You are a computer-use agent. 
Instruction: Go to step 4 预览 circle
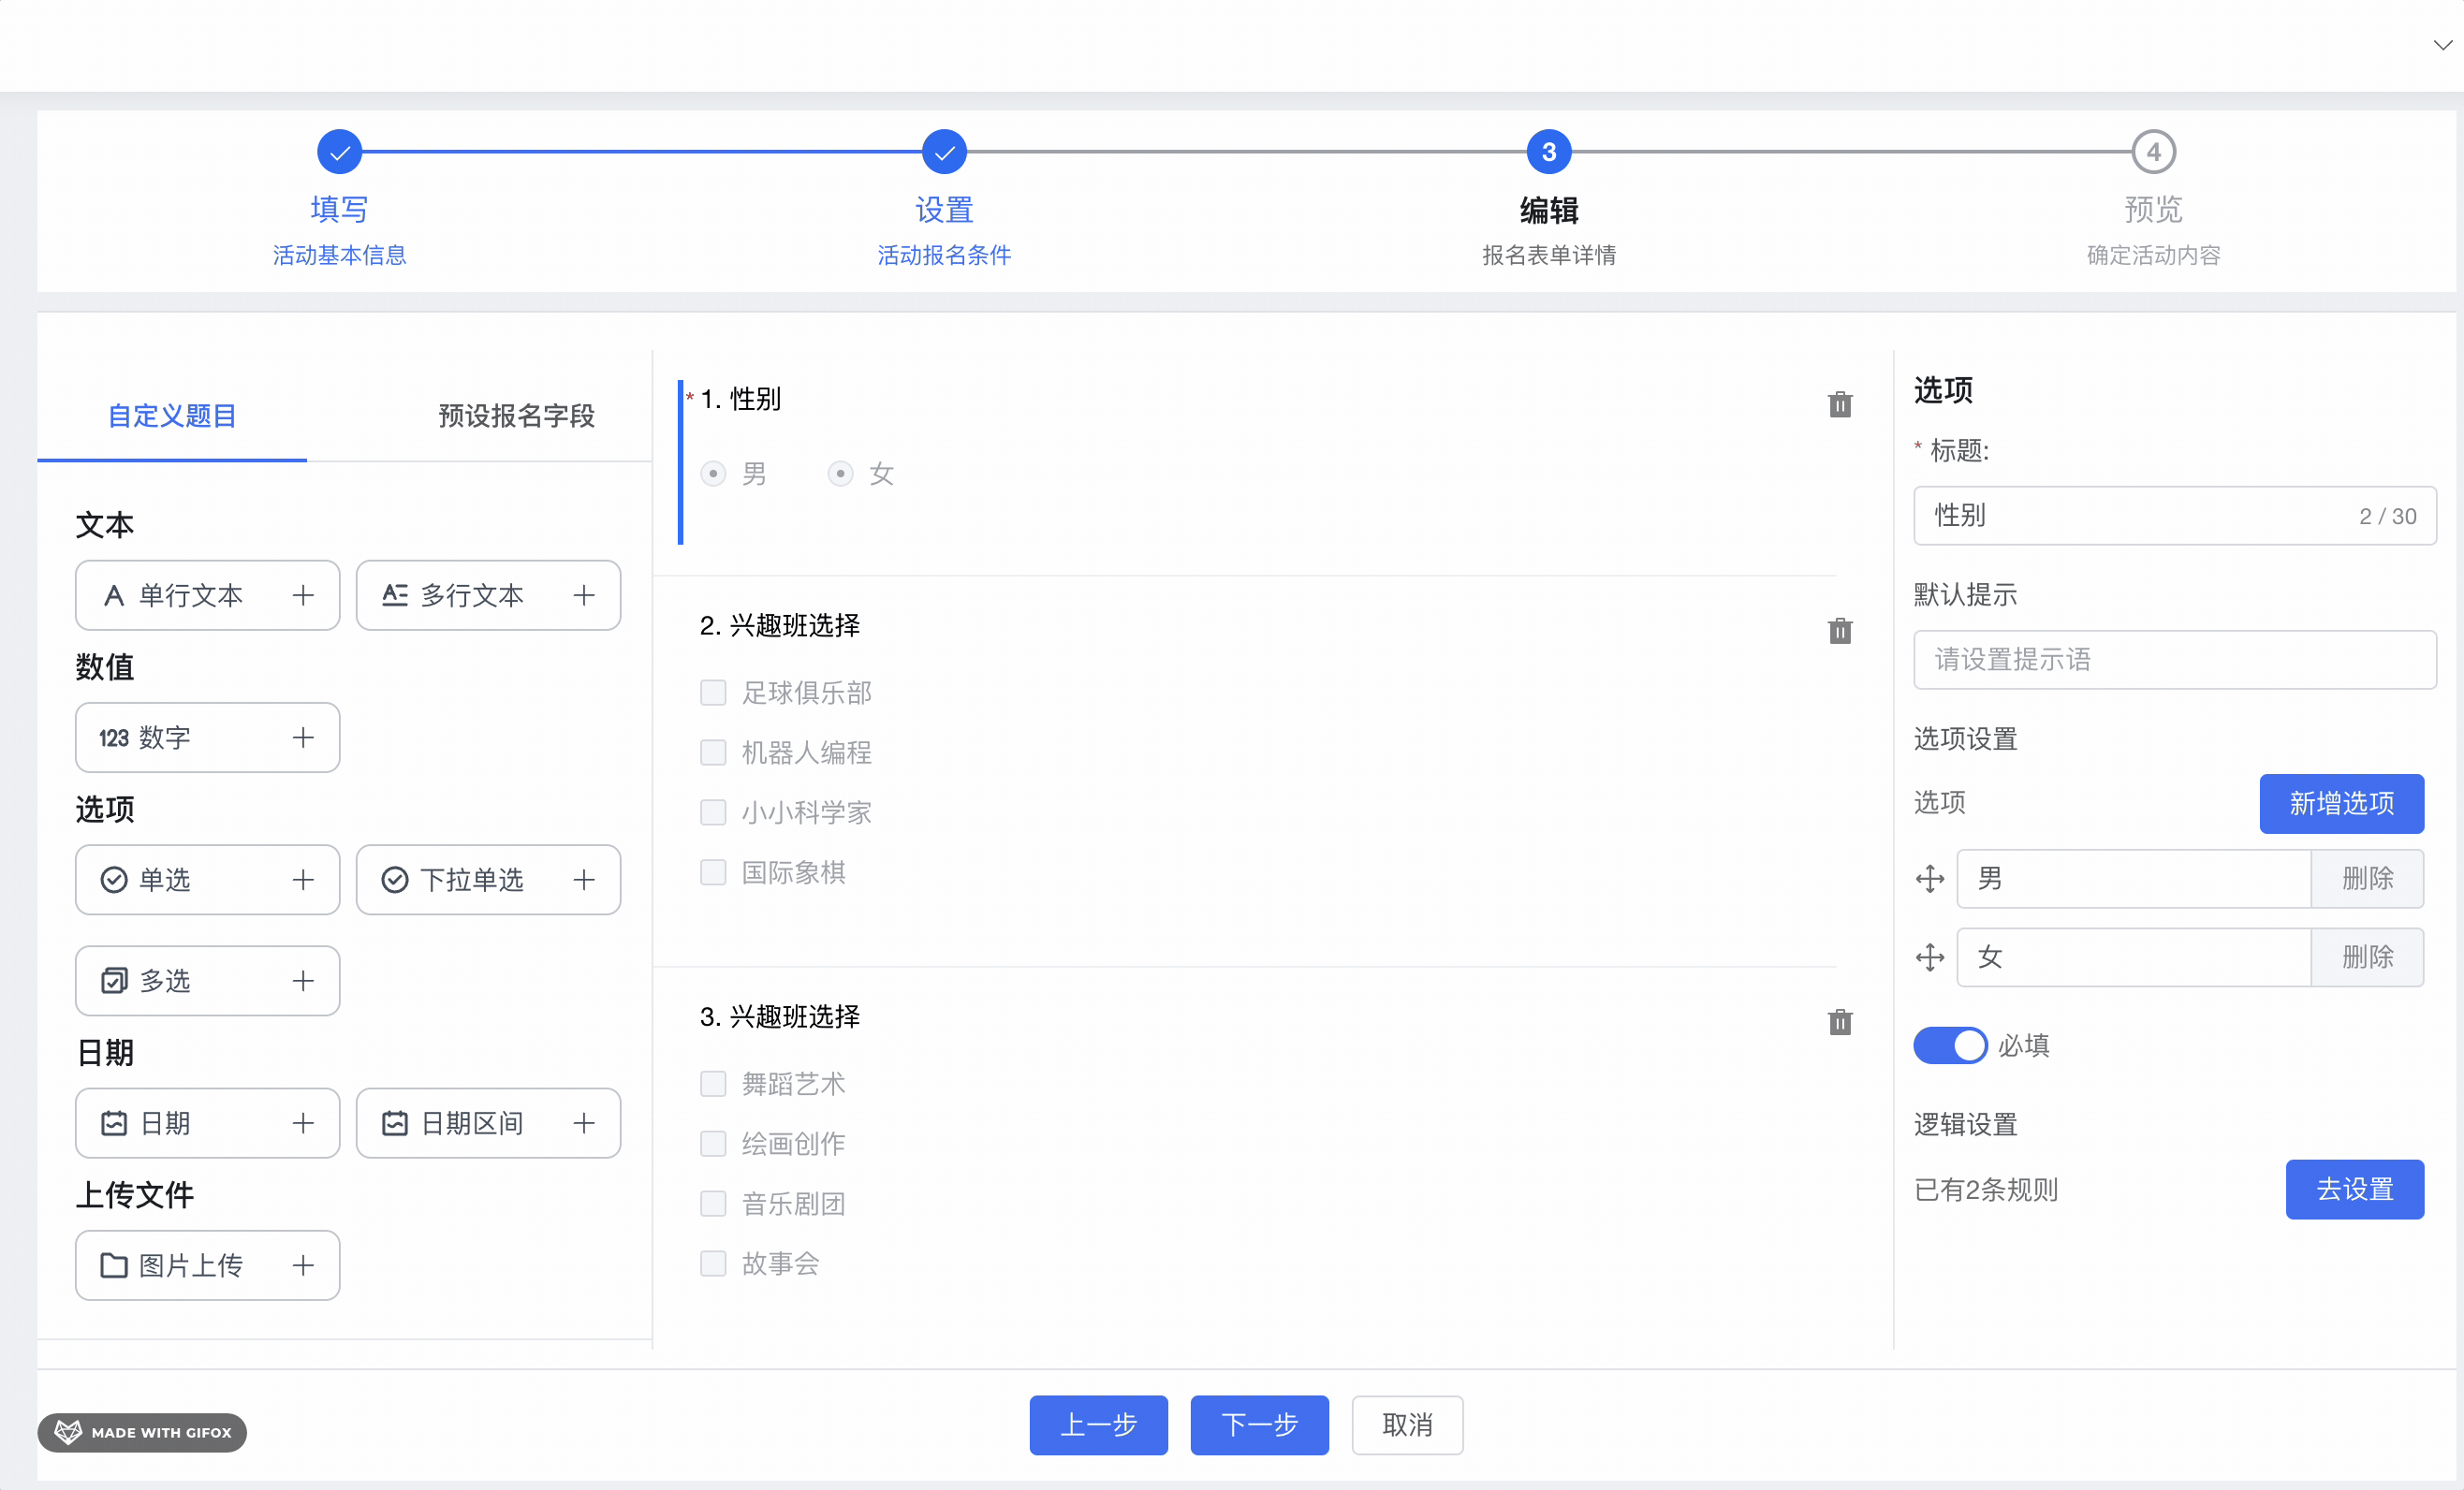click(x=2153, y=152)
